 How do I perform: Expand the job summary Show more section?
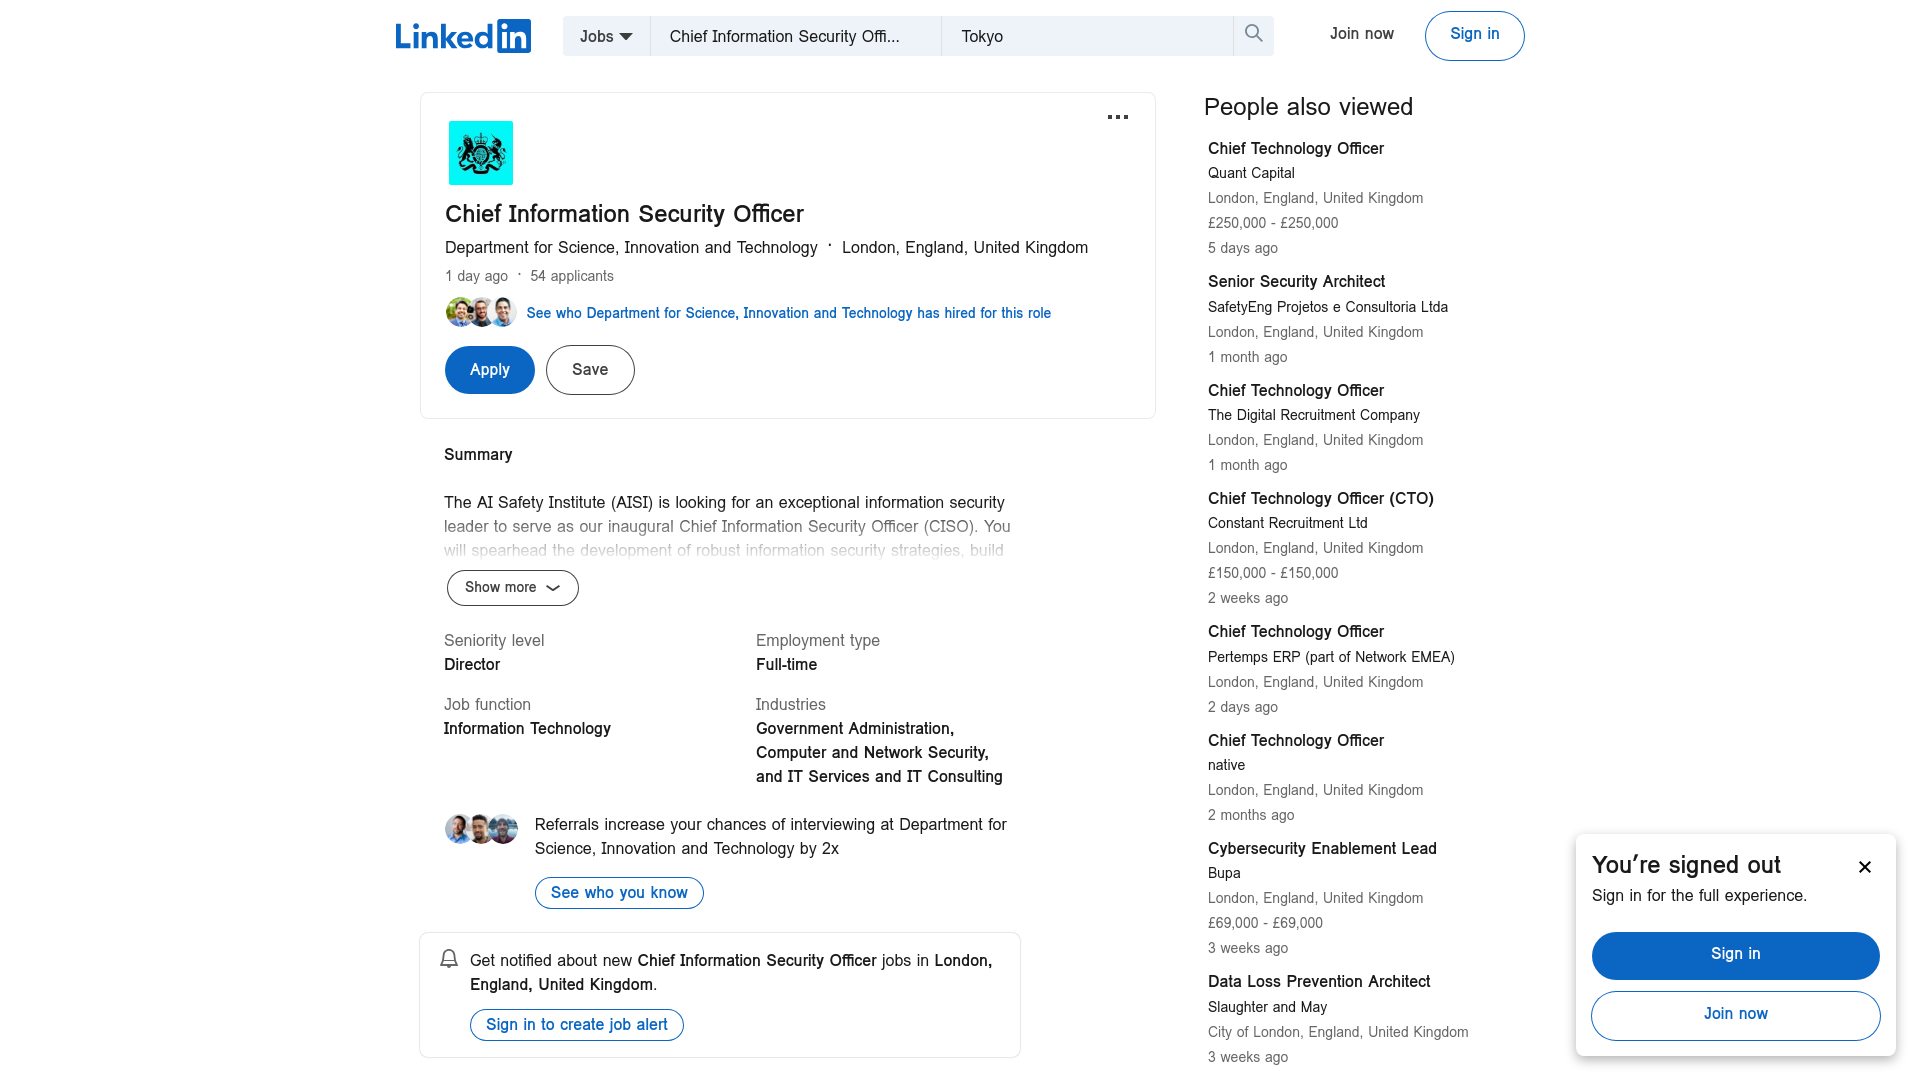click(x=512, y=588)
